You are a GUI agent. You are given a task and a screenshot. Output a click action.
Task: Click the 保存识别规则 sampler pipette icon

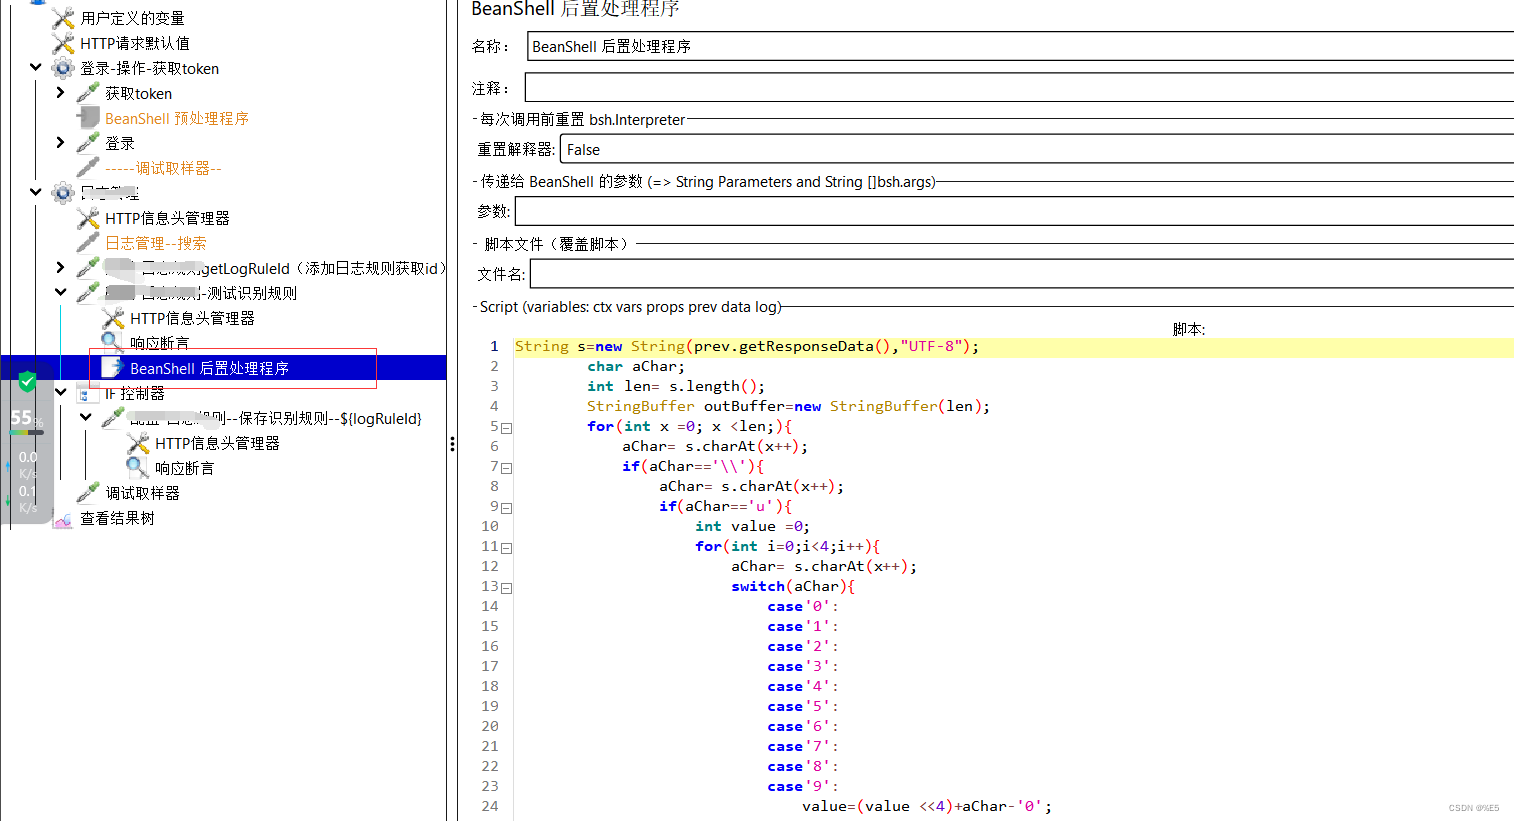point(113,418)
